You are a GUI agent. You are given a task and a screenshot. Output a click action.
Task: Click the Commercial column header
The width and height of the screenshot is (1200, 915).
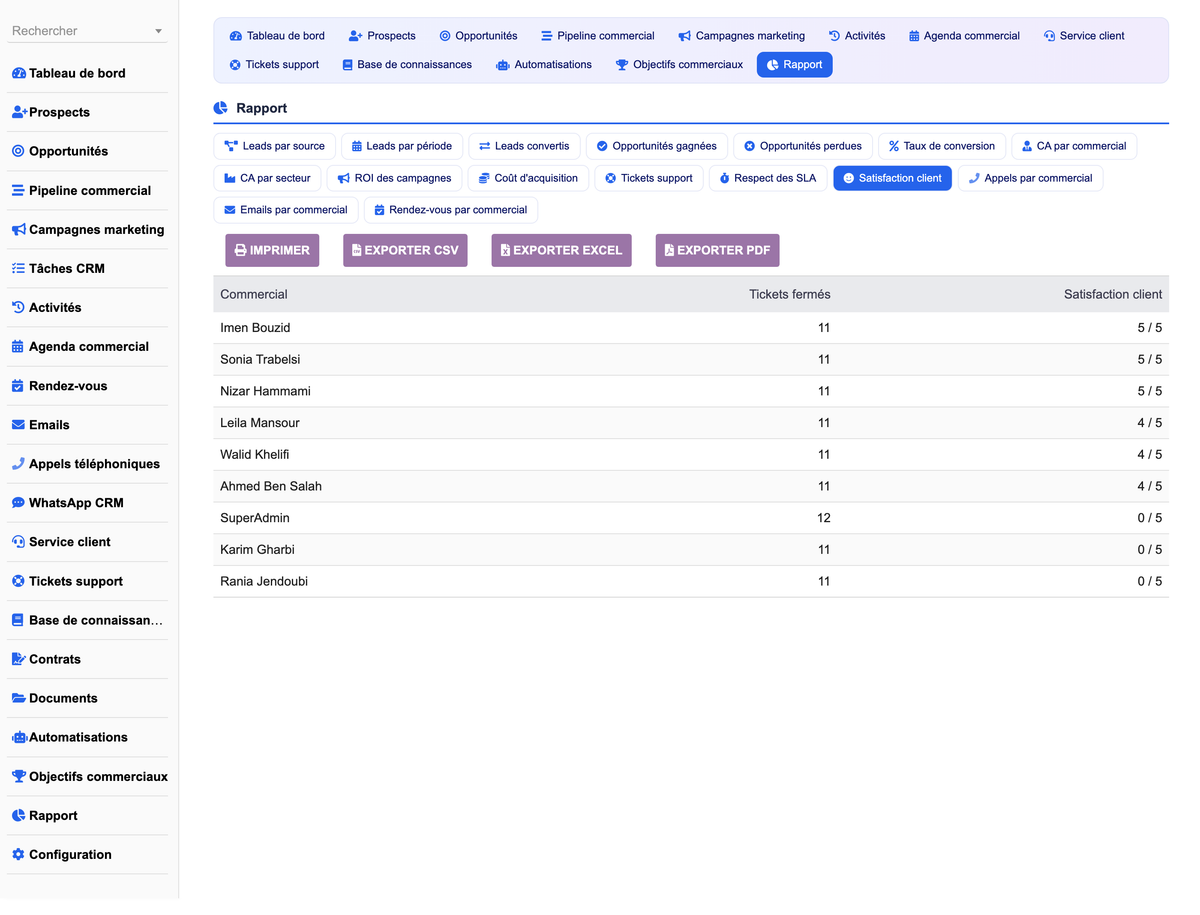254,294
